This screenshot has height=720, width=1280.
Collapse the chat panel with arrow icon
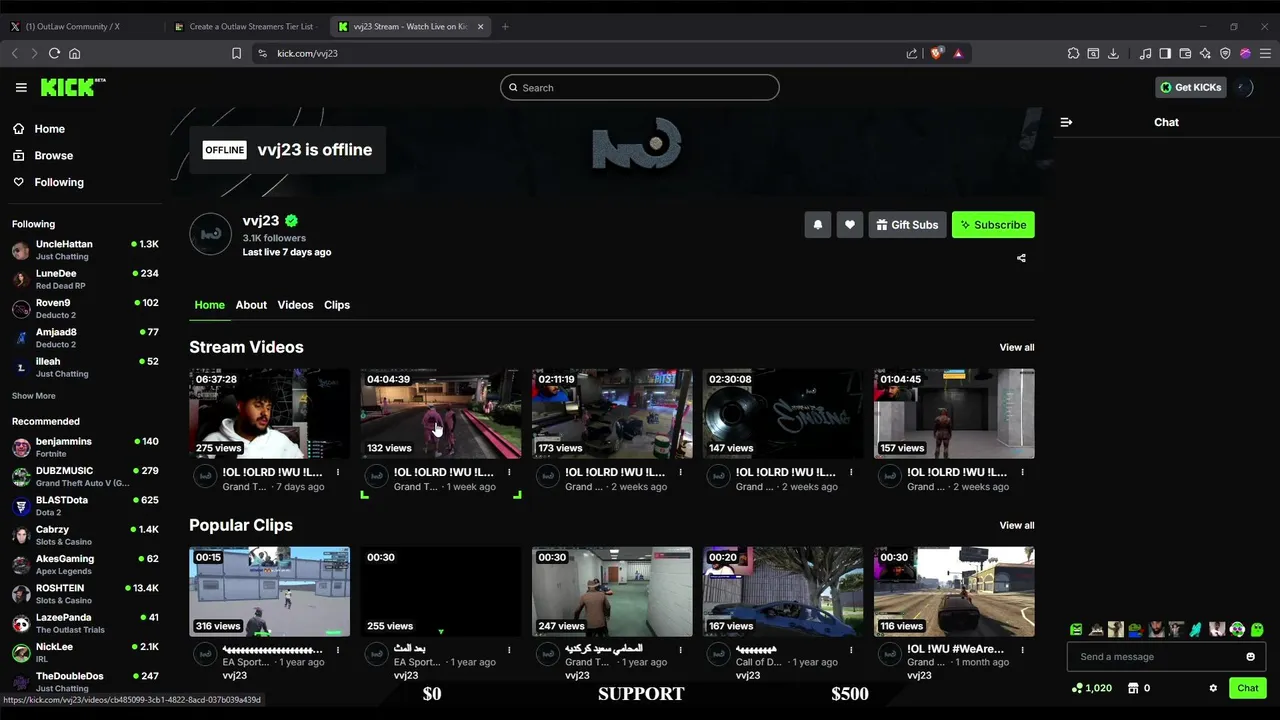pos(1066,122)
